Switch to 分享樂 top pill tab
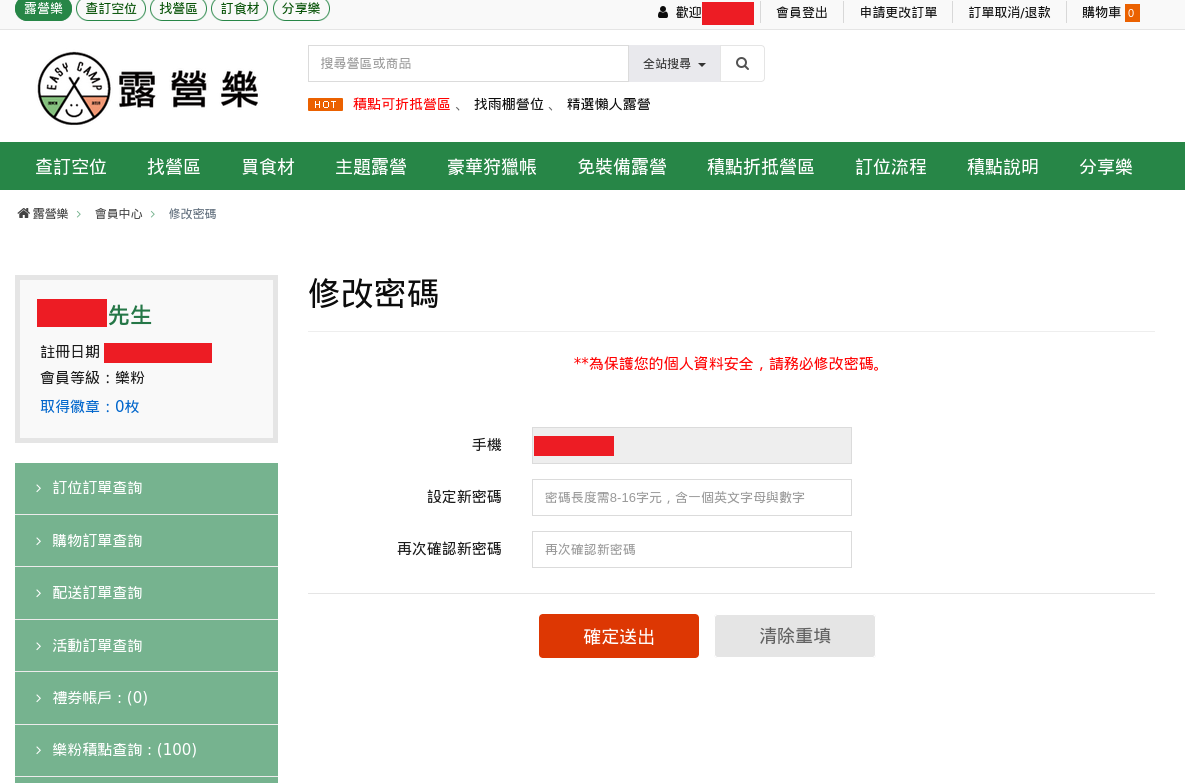 click(x=301, y=9)
